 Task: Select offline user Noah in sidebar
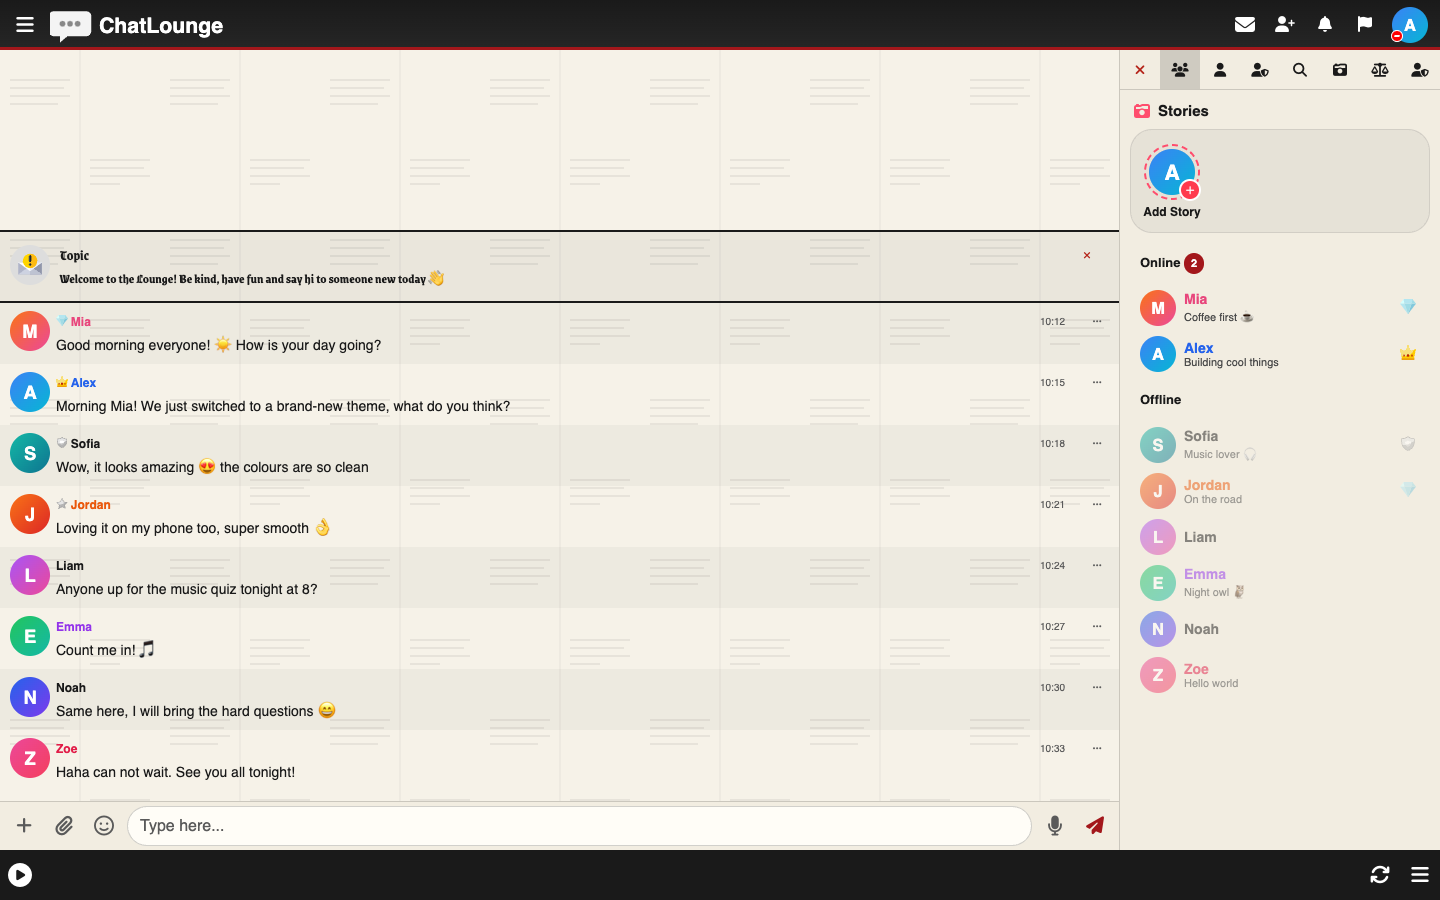coord(1280,629)
